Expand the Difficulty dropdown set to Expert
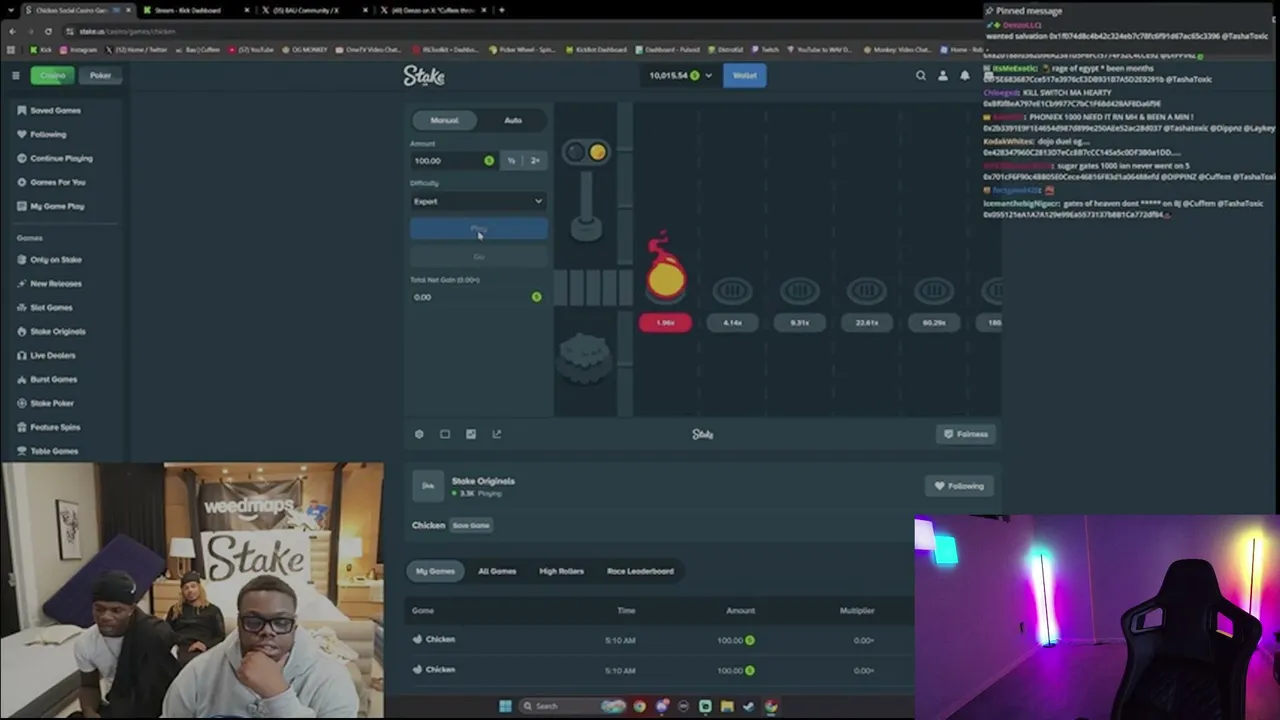 click(x=479, y=201)
